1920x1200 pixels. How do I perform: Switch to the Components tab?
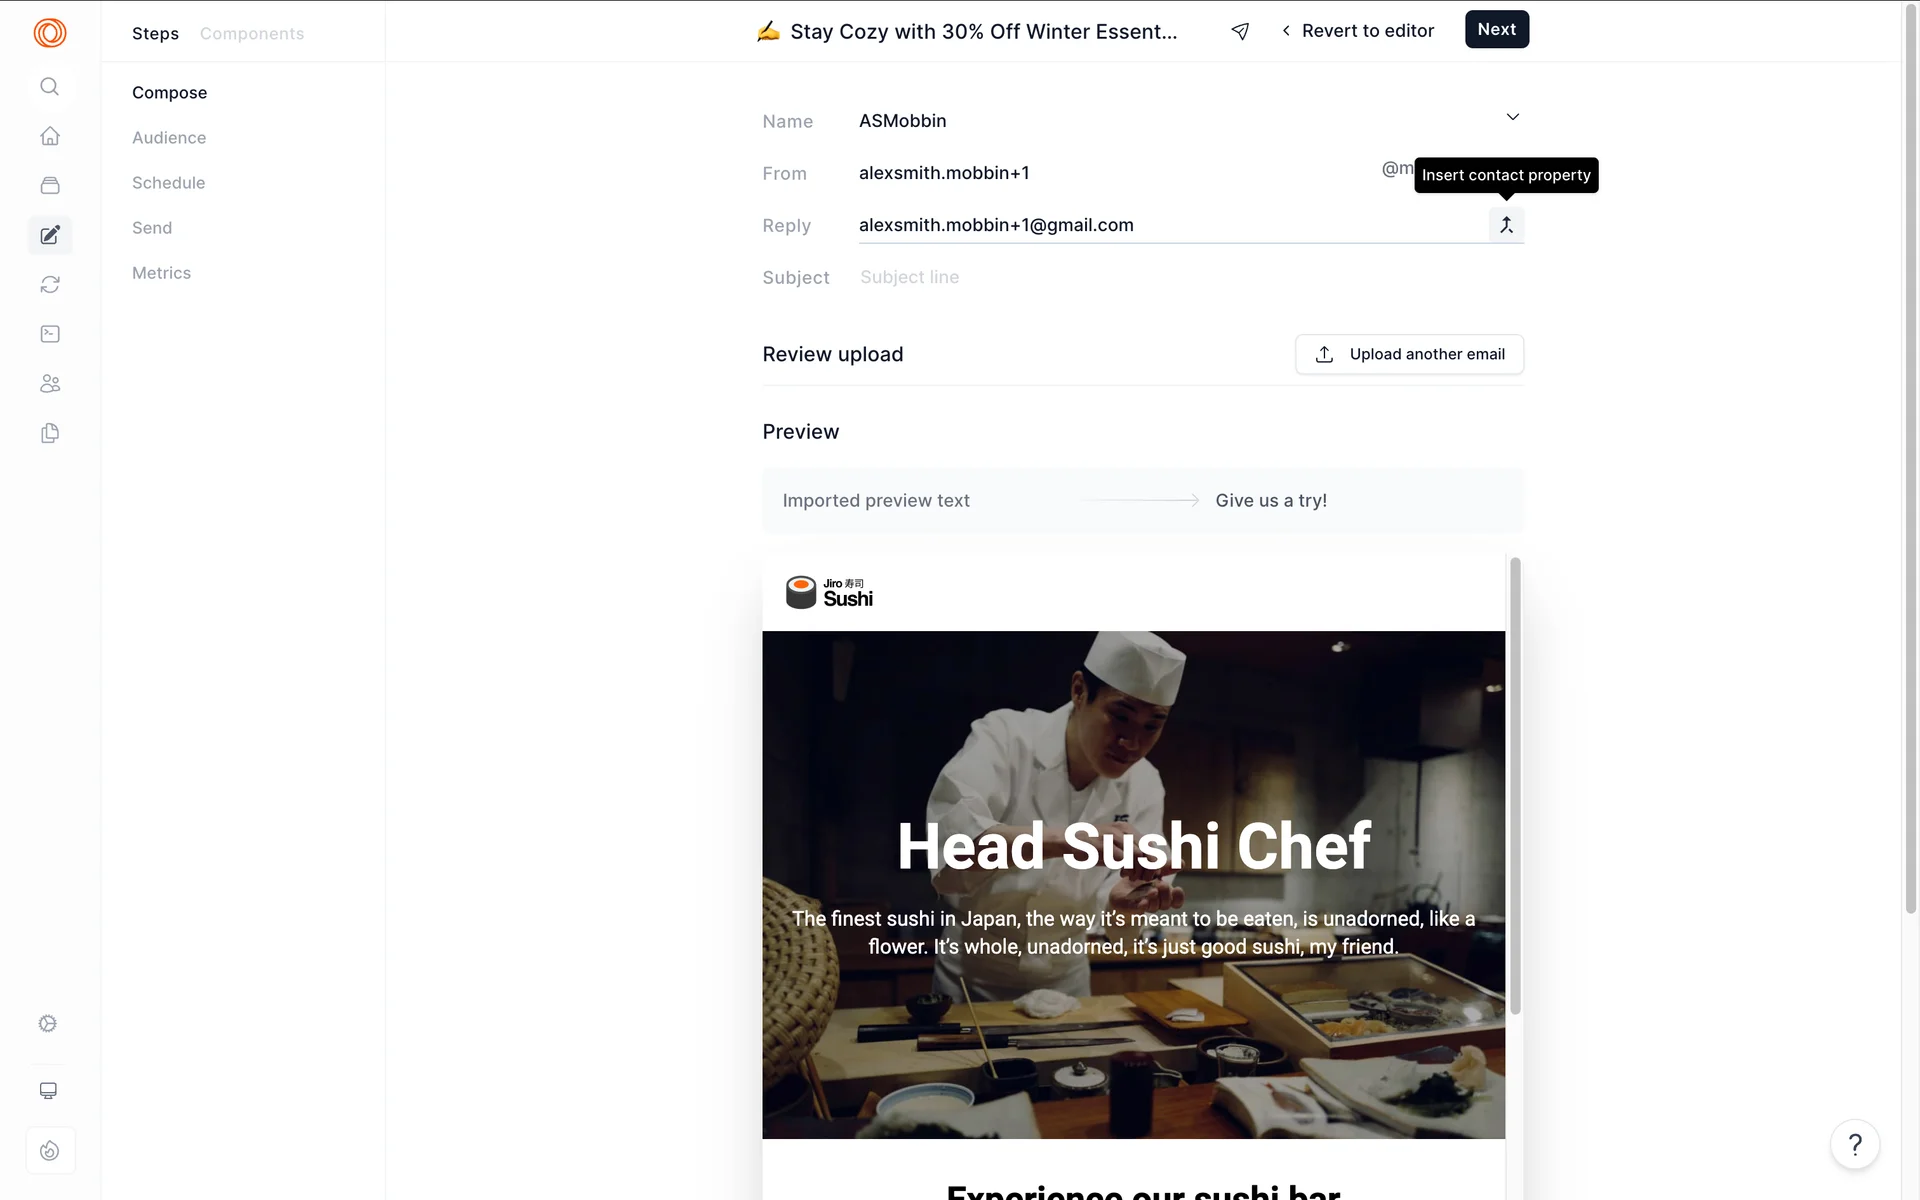pyautogui.click(x=252, y=34)
